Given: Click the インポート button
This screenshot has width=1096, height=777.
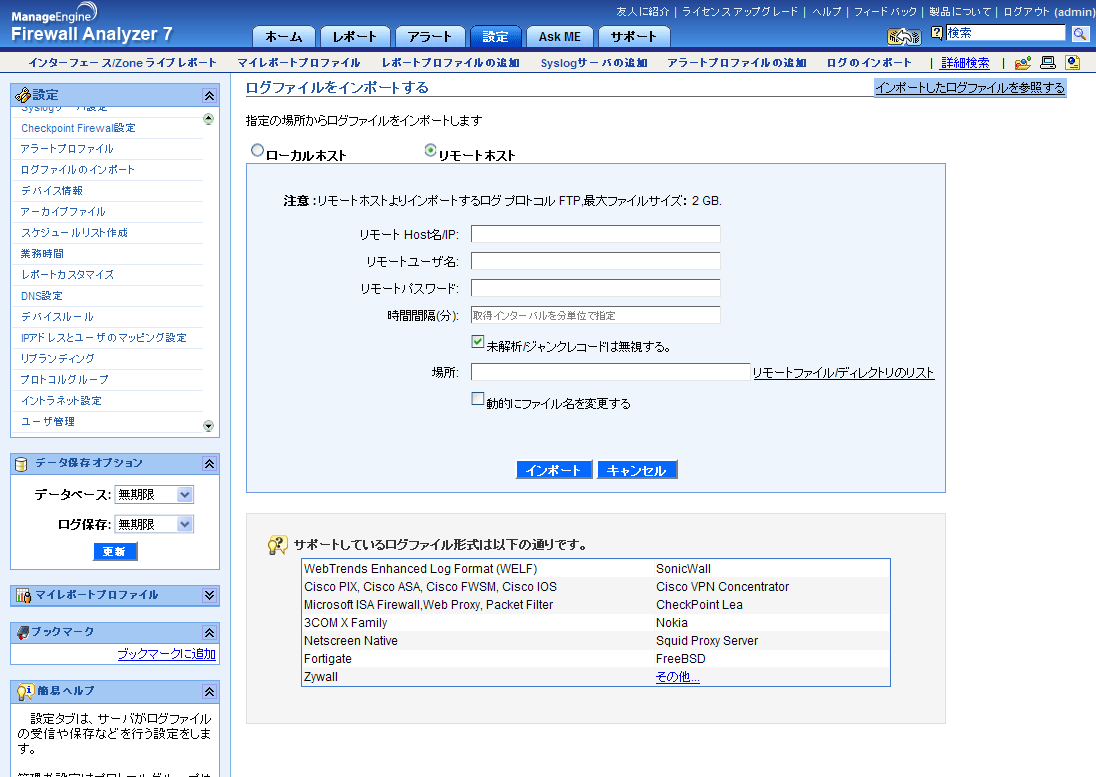Looking at the screenshot, I should [x=554, y=470].
